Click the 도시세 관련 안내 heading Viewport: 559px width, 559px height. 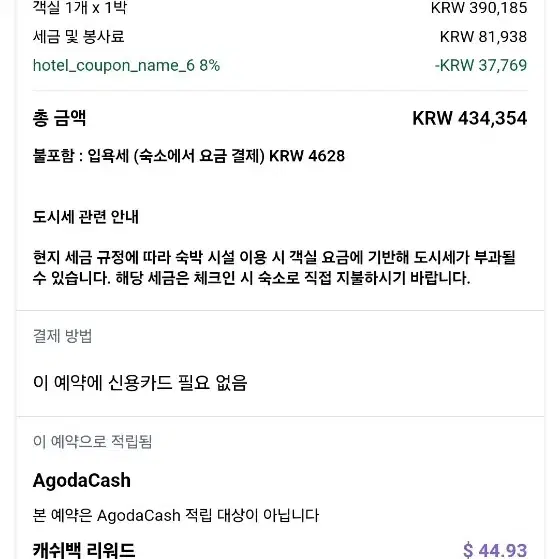(86, 217)
